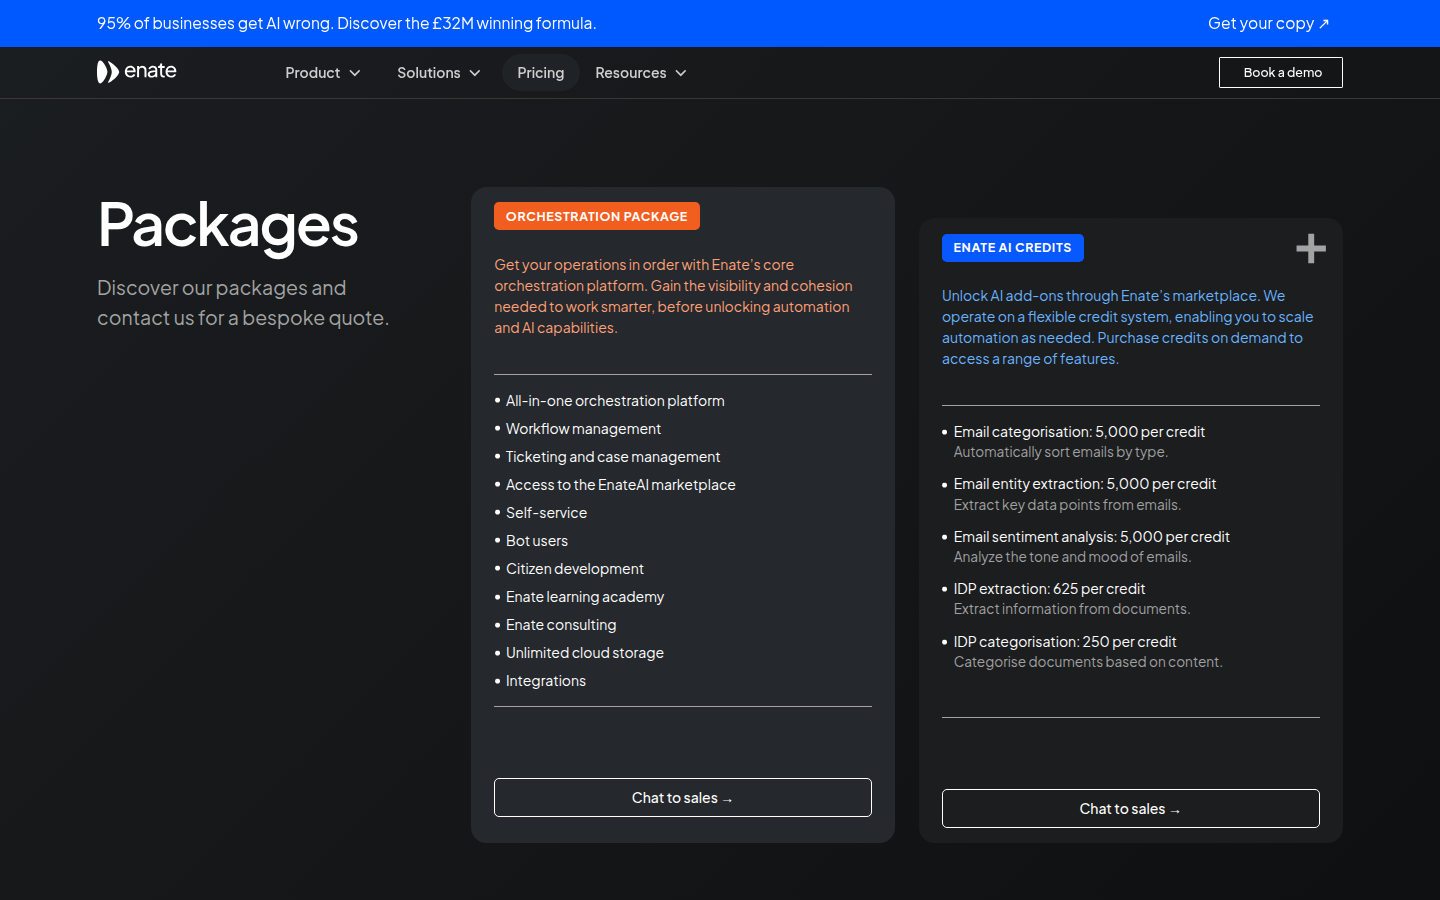Click the Packages heading
This screenshot has height=900, width=1440.
[x=228, y=225]
